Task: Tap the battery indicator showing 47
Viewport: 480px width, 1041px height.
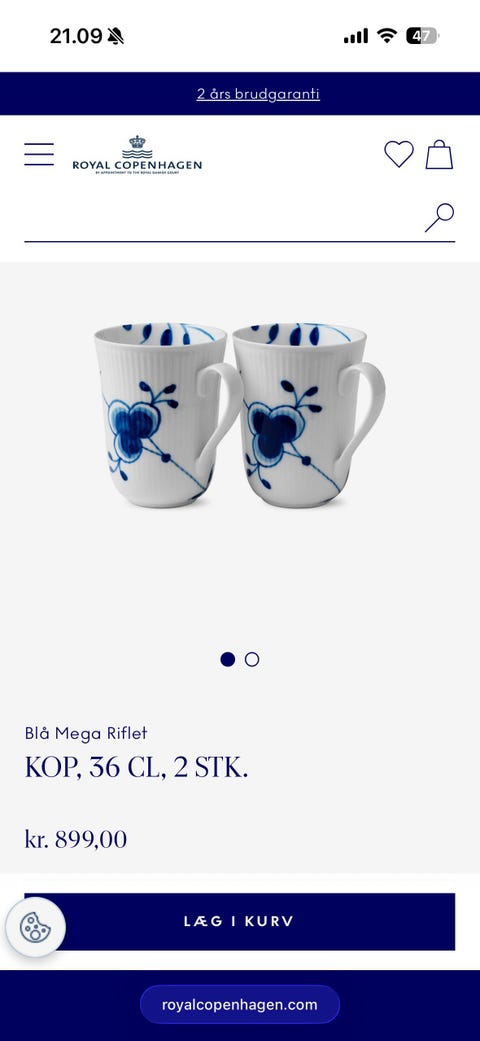Action: click(x=422, y=36)
